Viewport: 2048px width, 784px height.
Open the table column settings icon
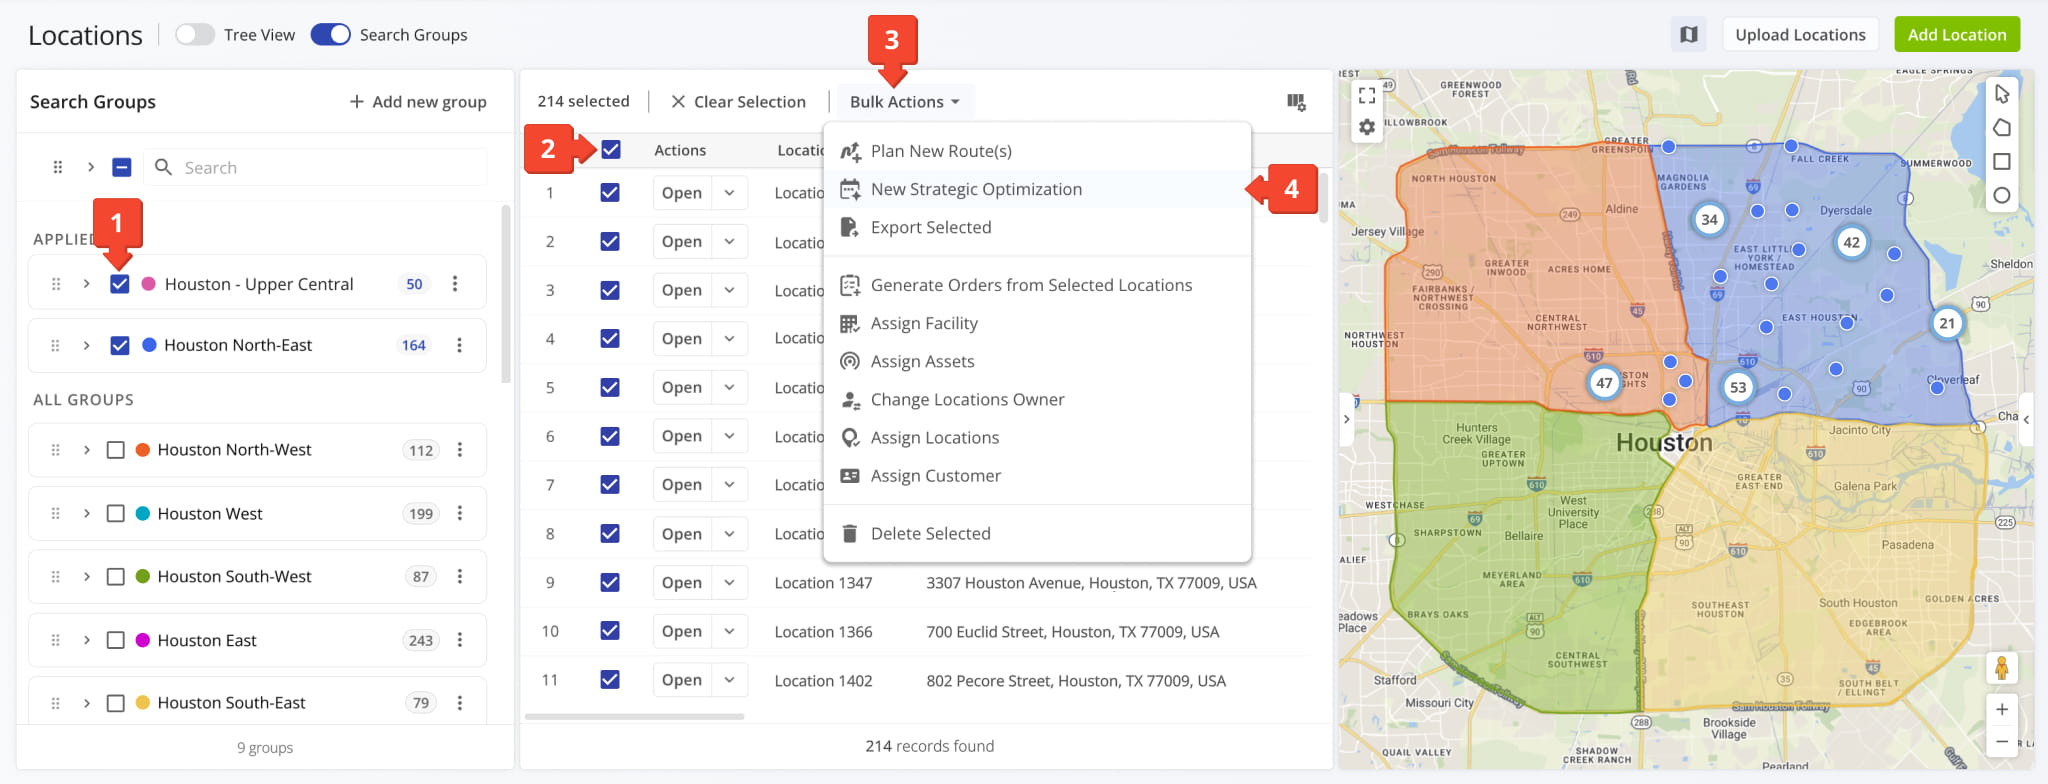coord(1296,102)
